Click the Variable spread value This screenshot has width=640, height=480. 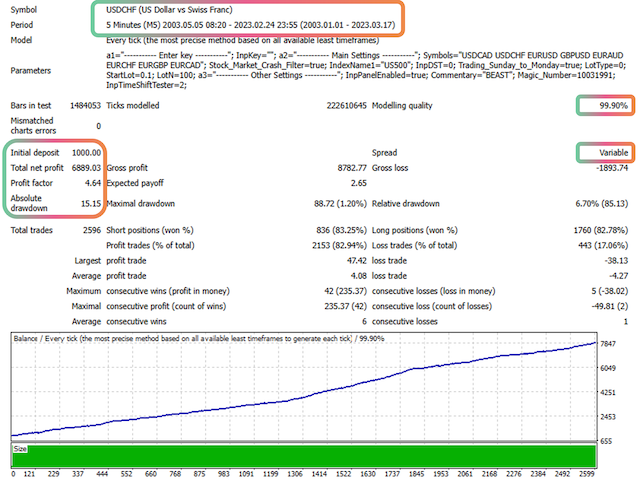pyautogui.click(x=613, y=153)
